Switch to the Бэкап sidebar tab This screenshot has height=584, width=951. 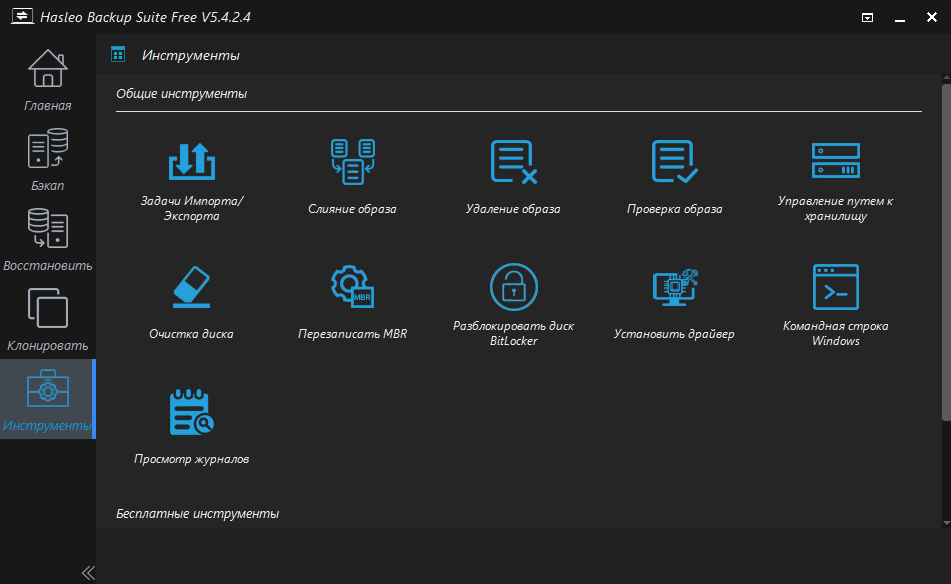[x=47, y=159]
